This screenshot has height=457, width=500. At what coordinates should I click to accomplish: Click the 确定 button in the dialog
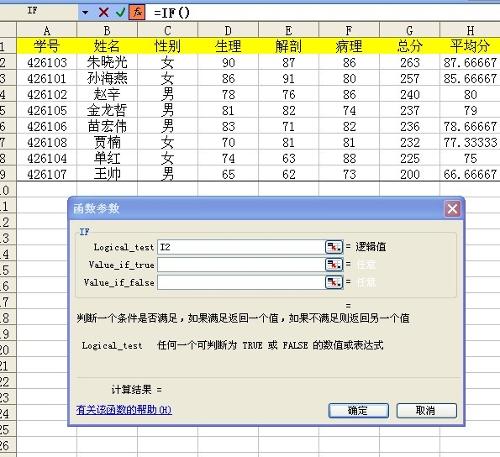click(358, 410)
